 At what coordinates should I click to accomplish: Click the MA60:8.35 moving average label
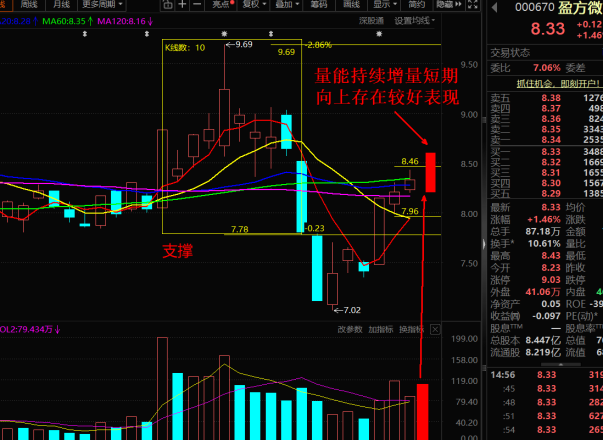68,21
